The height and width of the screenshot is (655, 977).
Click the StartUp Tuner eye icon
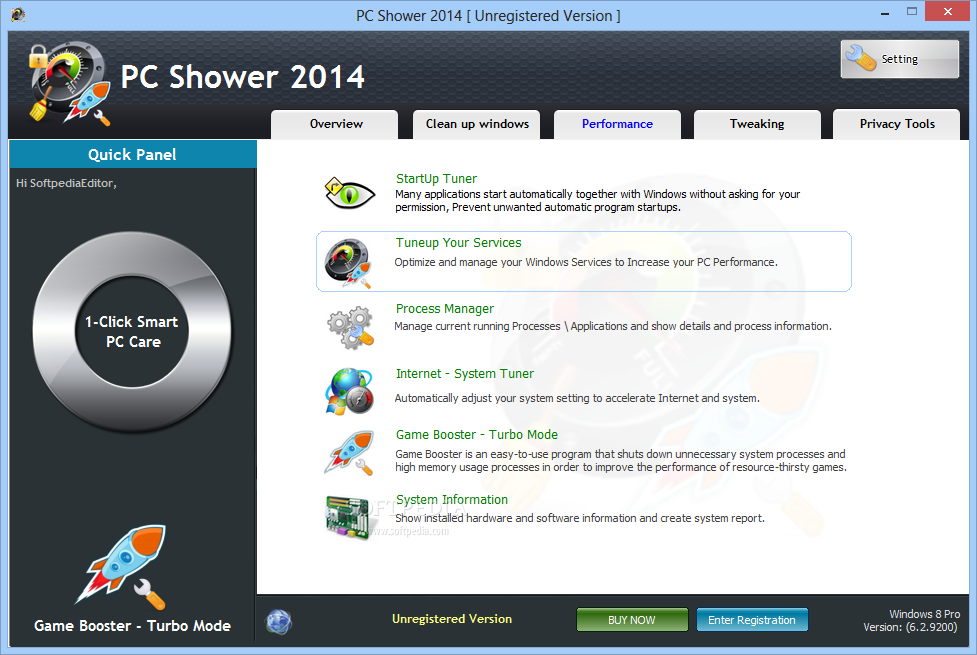[350, 193]
